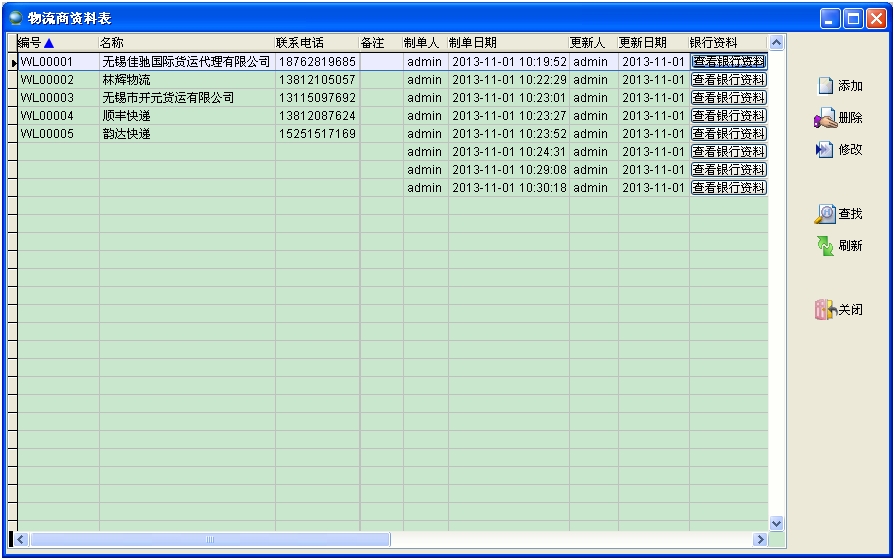Click the 修改 (Edit) icon
The height and width of the screenshot is (560, 895).
pyautogui.click(x=825, y=150)
